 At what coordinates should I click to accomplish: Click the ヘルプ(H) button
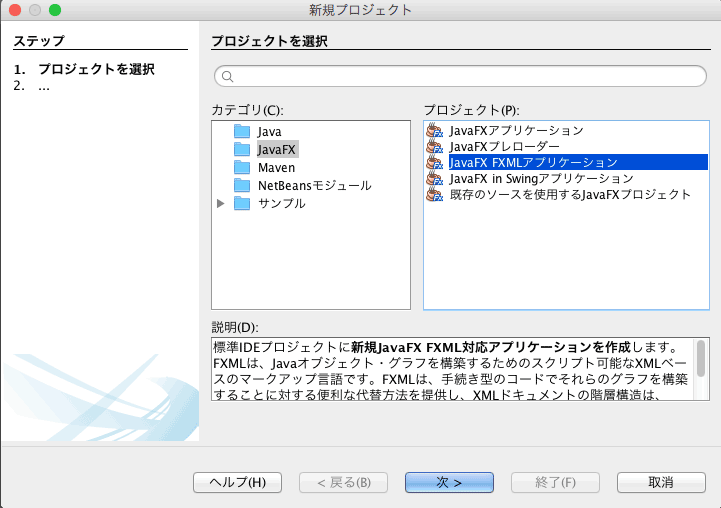click(x=237, y=482)
